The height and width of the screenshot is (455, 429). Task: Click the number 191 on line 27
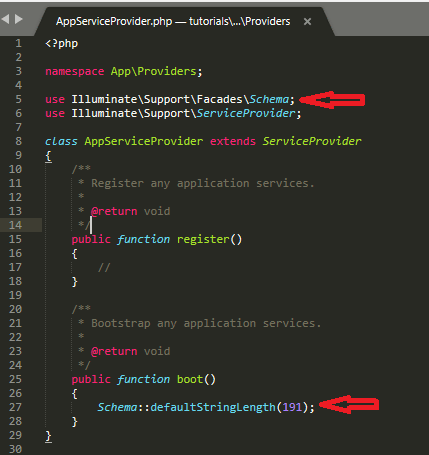[x=292, y=407]
